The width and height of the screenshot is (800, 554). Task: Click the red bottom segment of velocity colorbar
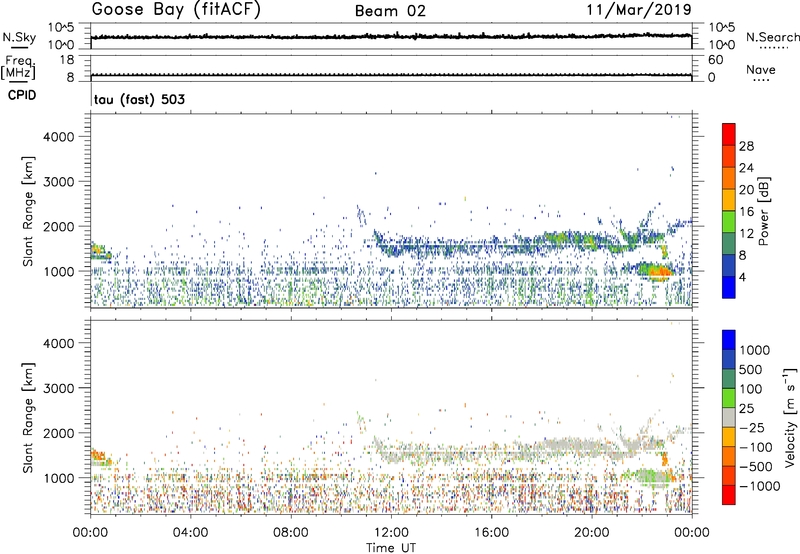(729, 495)
